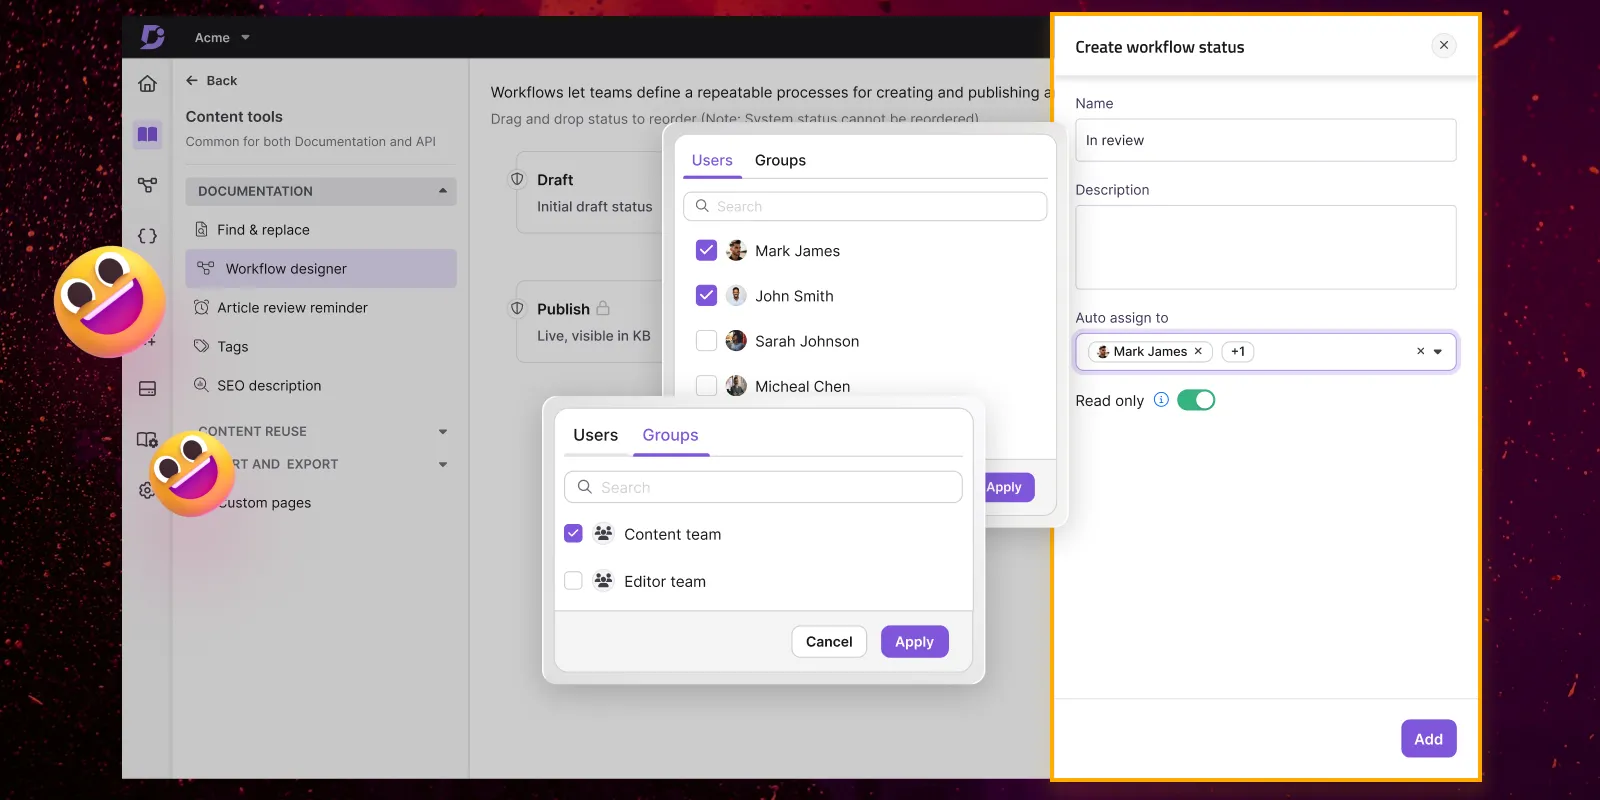Clear all Auto assign to selections
Screen dimensions: 1600x800
coord(1420,351)
